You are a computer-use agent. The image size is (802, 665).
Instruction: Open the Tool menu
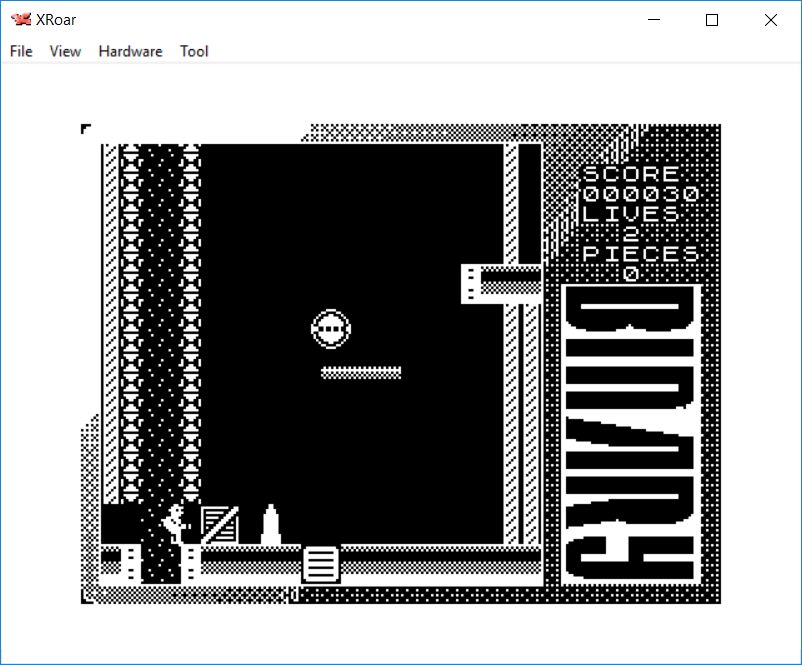194,51
